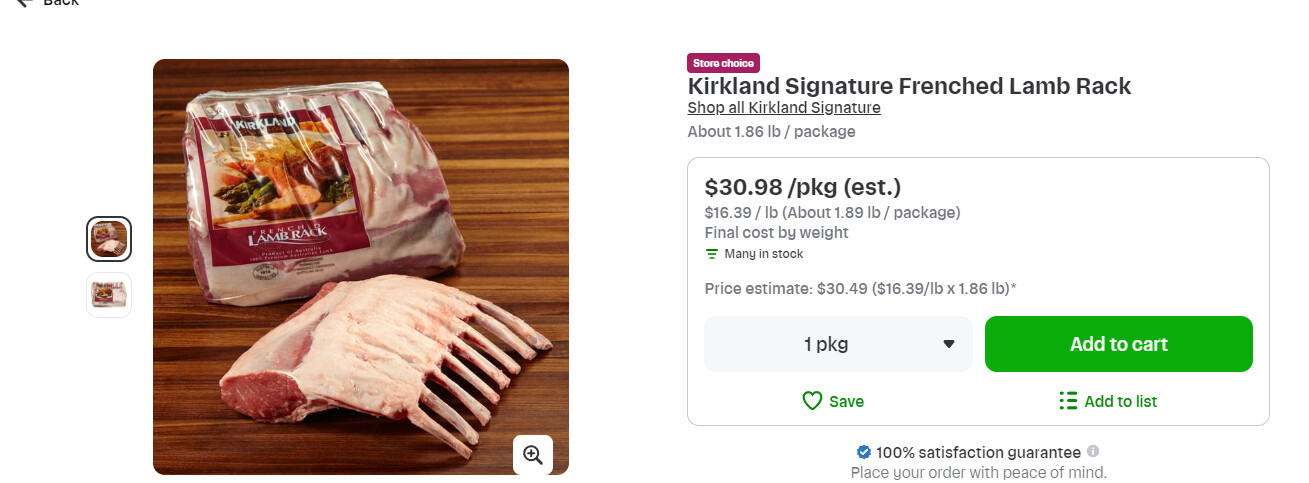The height and width of the screenshot is (483, 1309).
Task: Click the green Many in stock icon
Action: click(x=712, y=254)
